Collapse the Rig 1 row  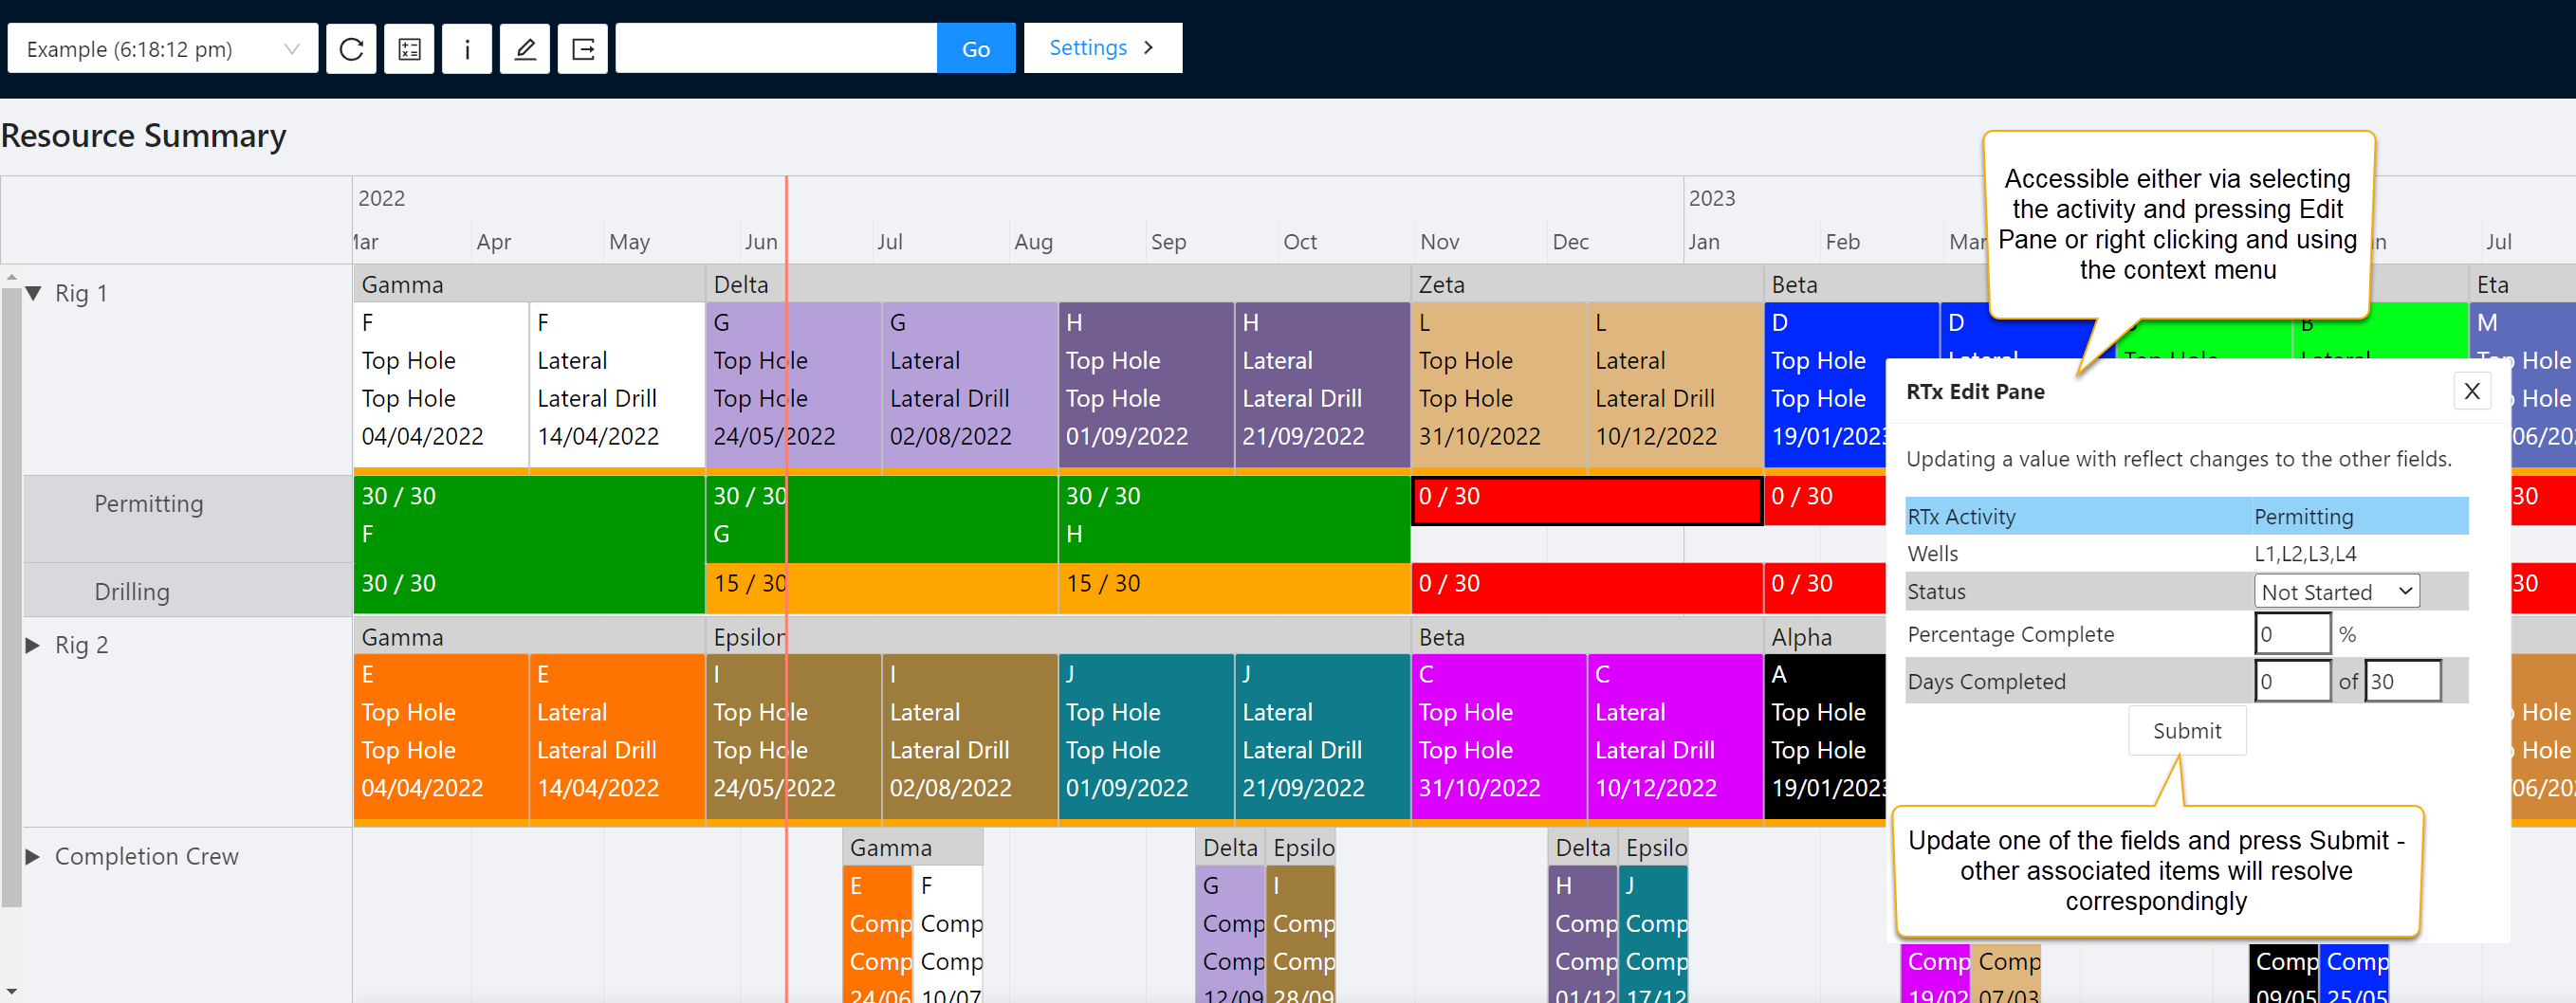tap(34, 293)
